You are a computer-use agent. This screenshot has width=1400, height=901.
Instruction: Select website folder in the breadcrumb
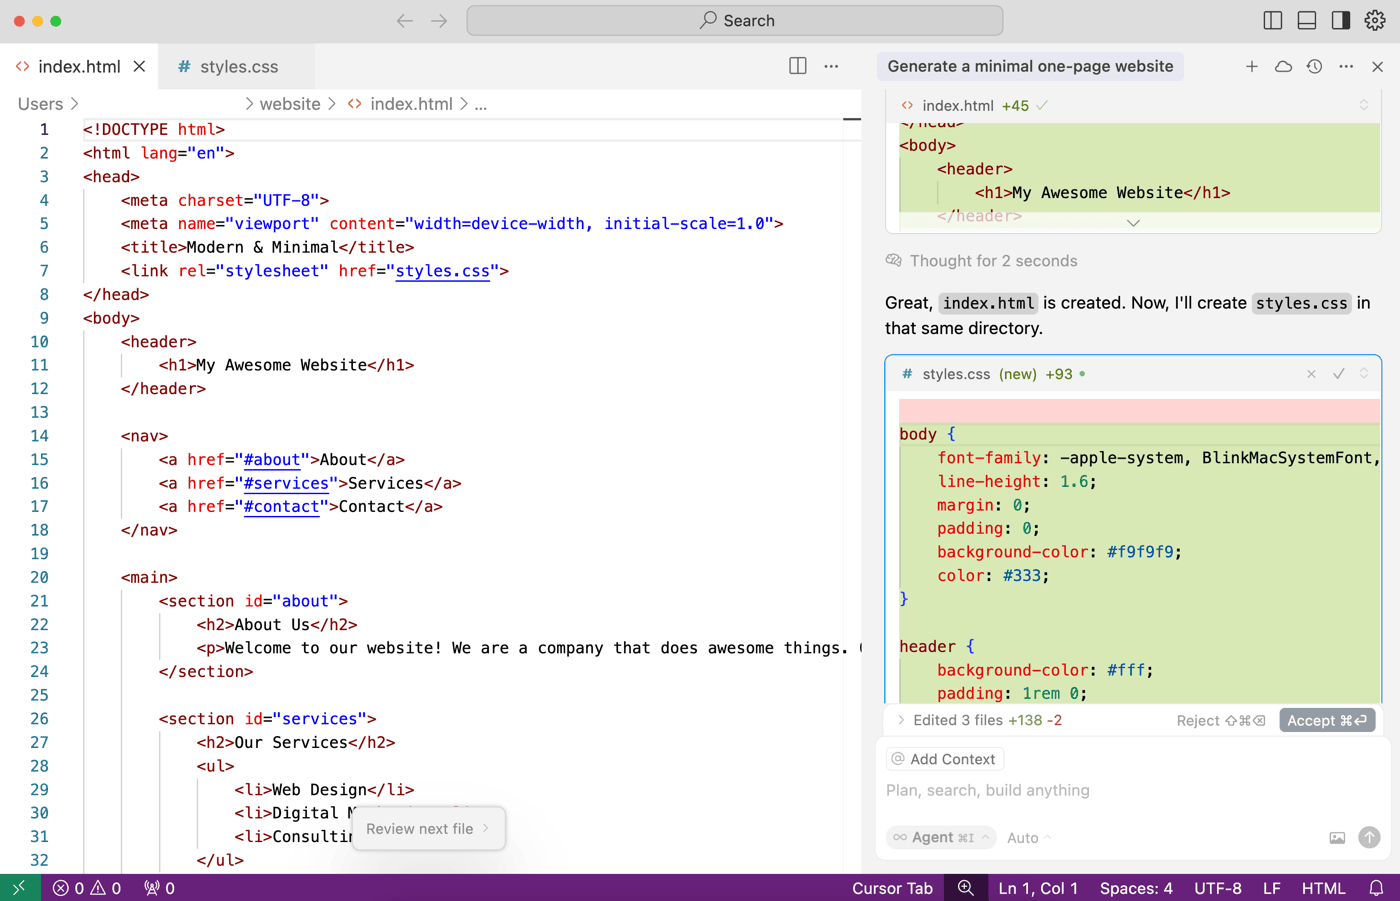click(x=290, y=104)
